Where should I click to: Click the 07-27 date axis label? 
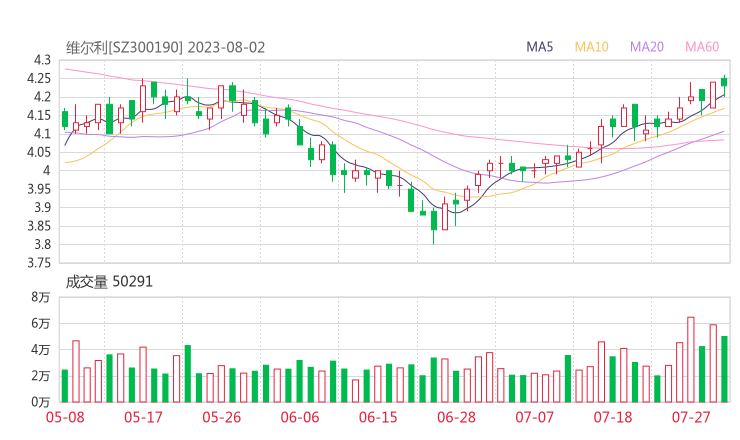(x=691, y=417)
